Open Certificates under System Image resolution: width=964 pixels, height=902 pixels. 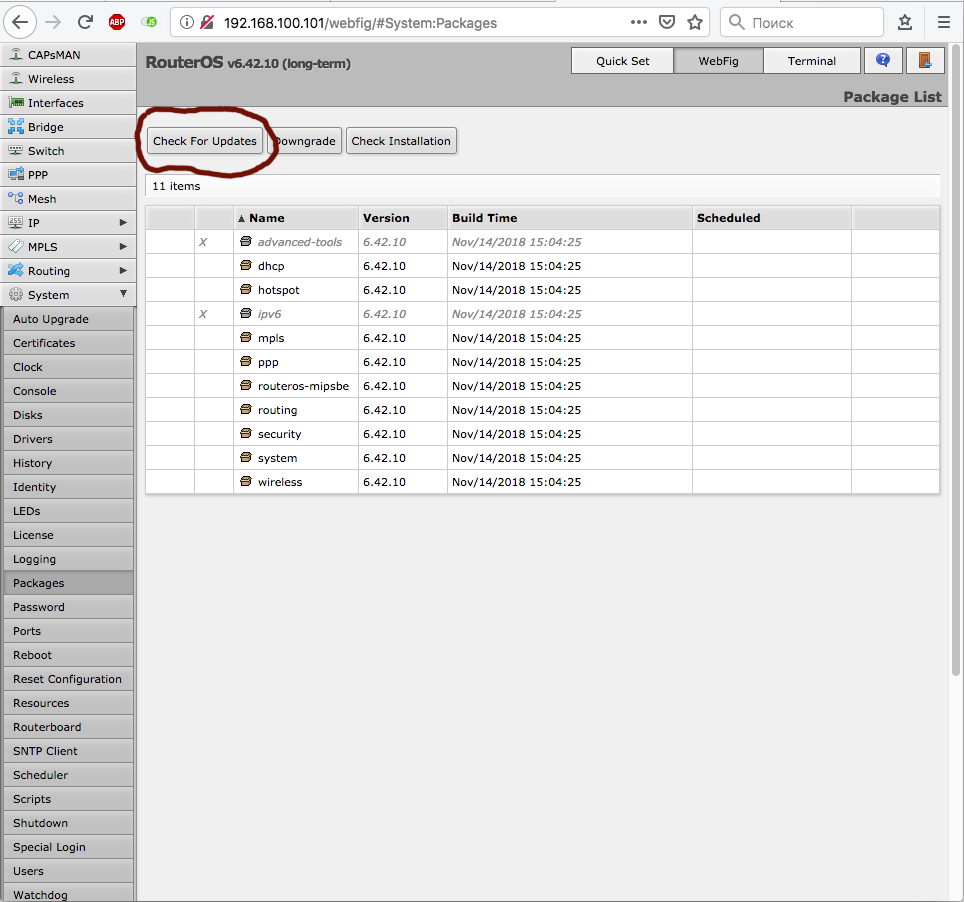[x=68, y=343]
